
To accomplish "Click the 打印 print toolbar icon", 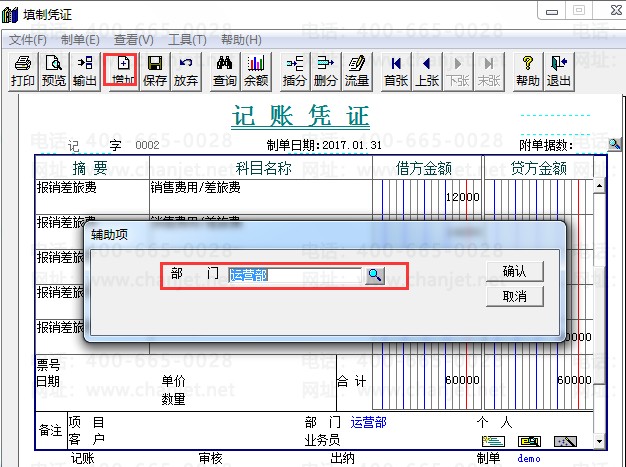I will tap(23, 72).
